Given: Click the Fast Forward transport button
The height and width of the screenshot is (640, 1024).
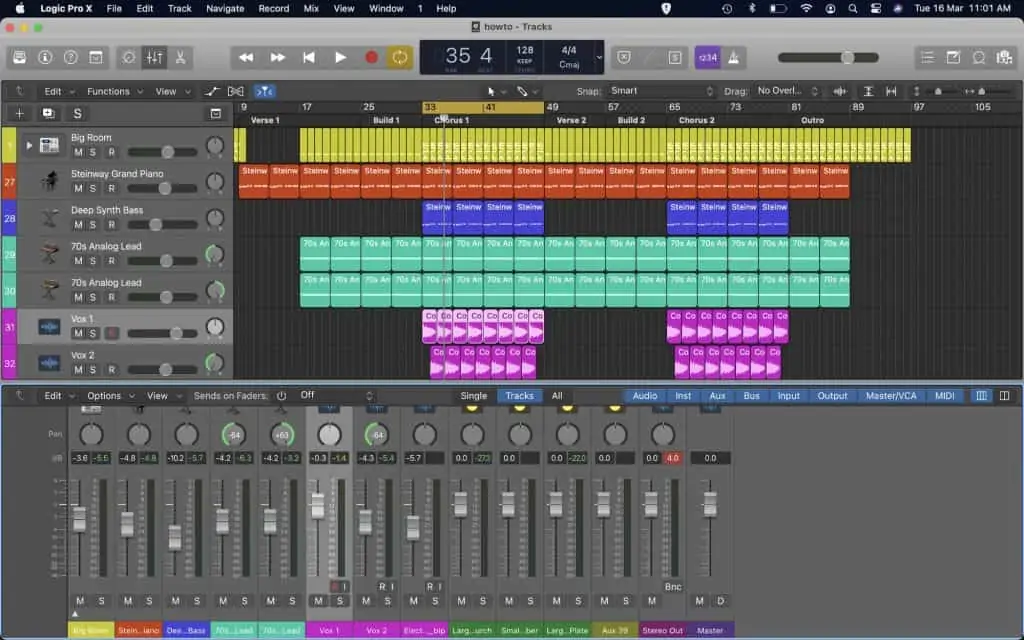Looking at the screenshot, I should (x=278, y=57).
